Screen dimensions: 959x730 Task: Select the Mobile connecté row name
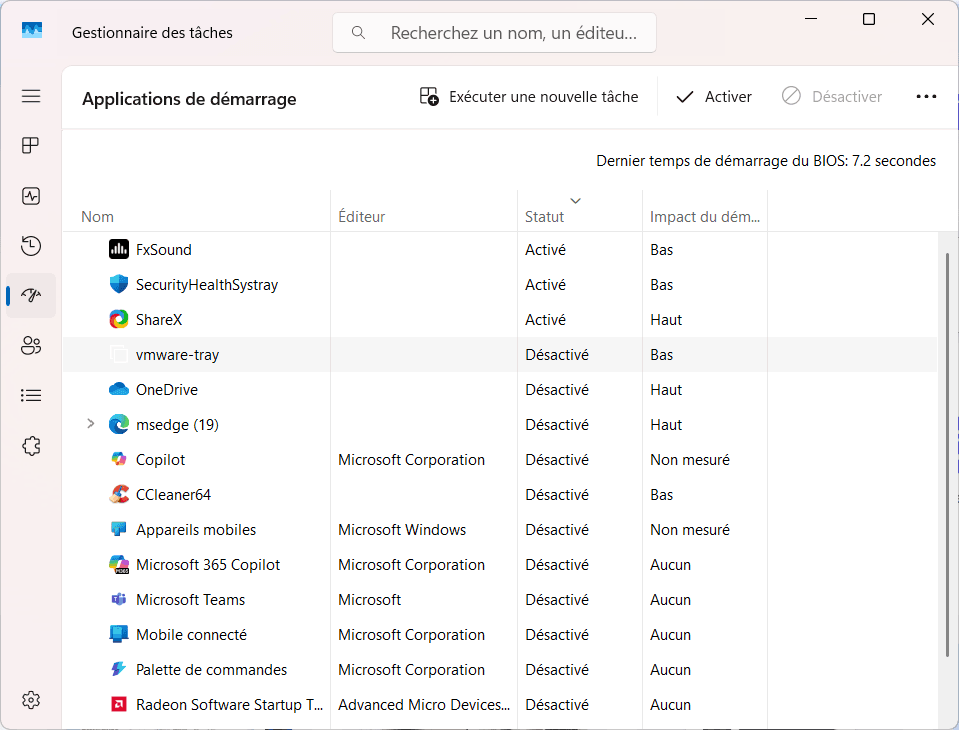click(191, 635)
